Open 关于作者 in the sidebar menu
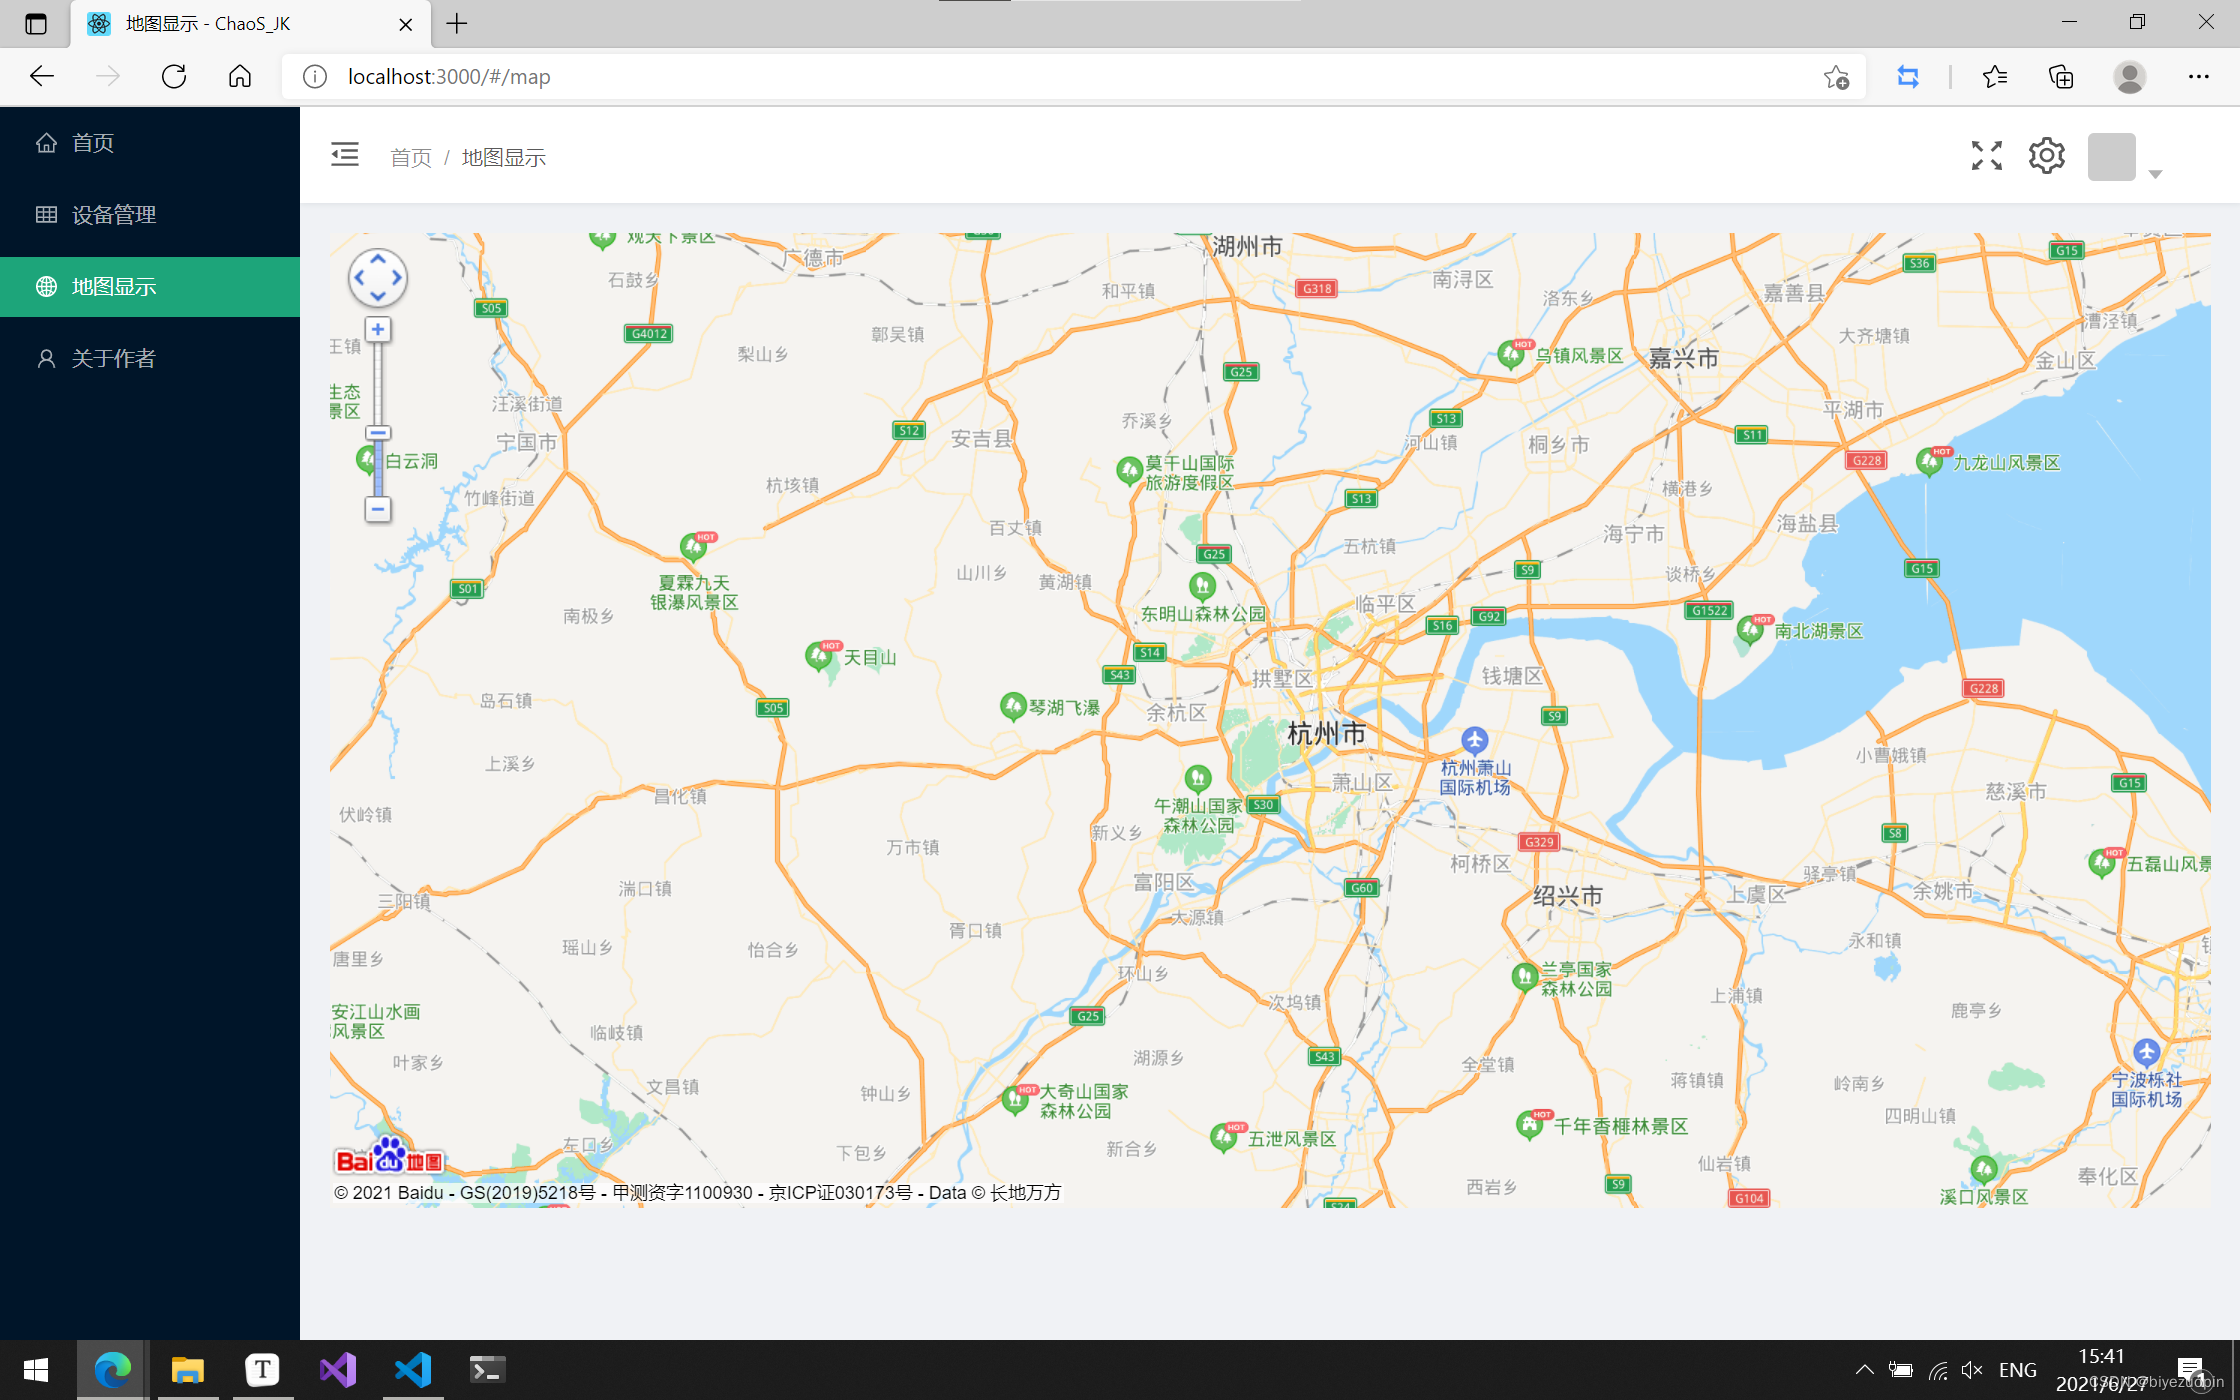This screenshot has height=1400, width=2240. (113, 359)
